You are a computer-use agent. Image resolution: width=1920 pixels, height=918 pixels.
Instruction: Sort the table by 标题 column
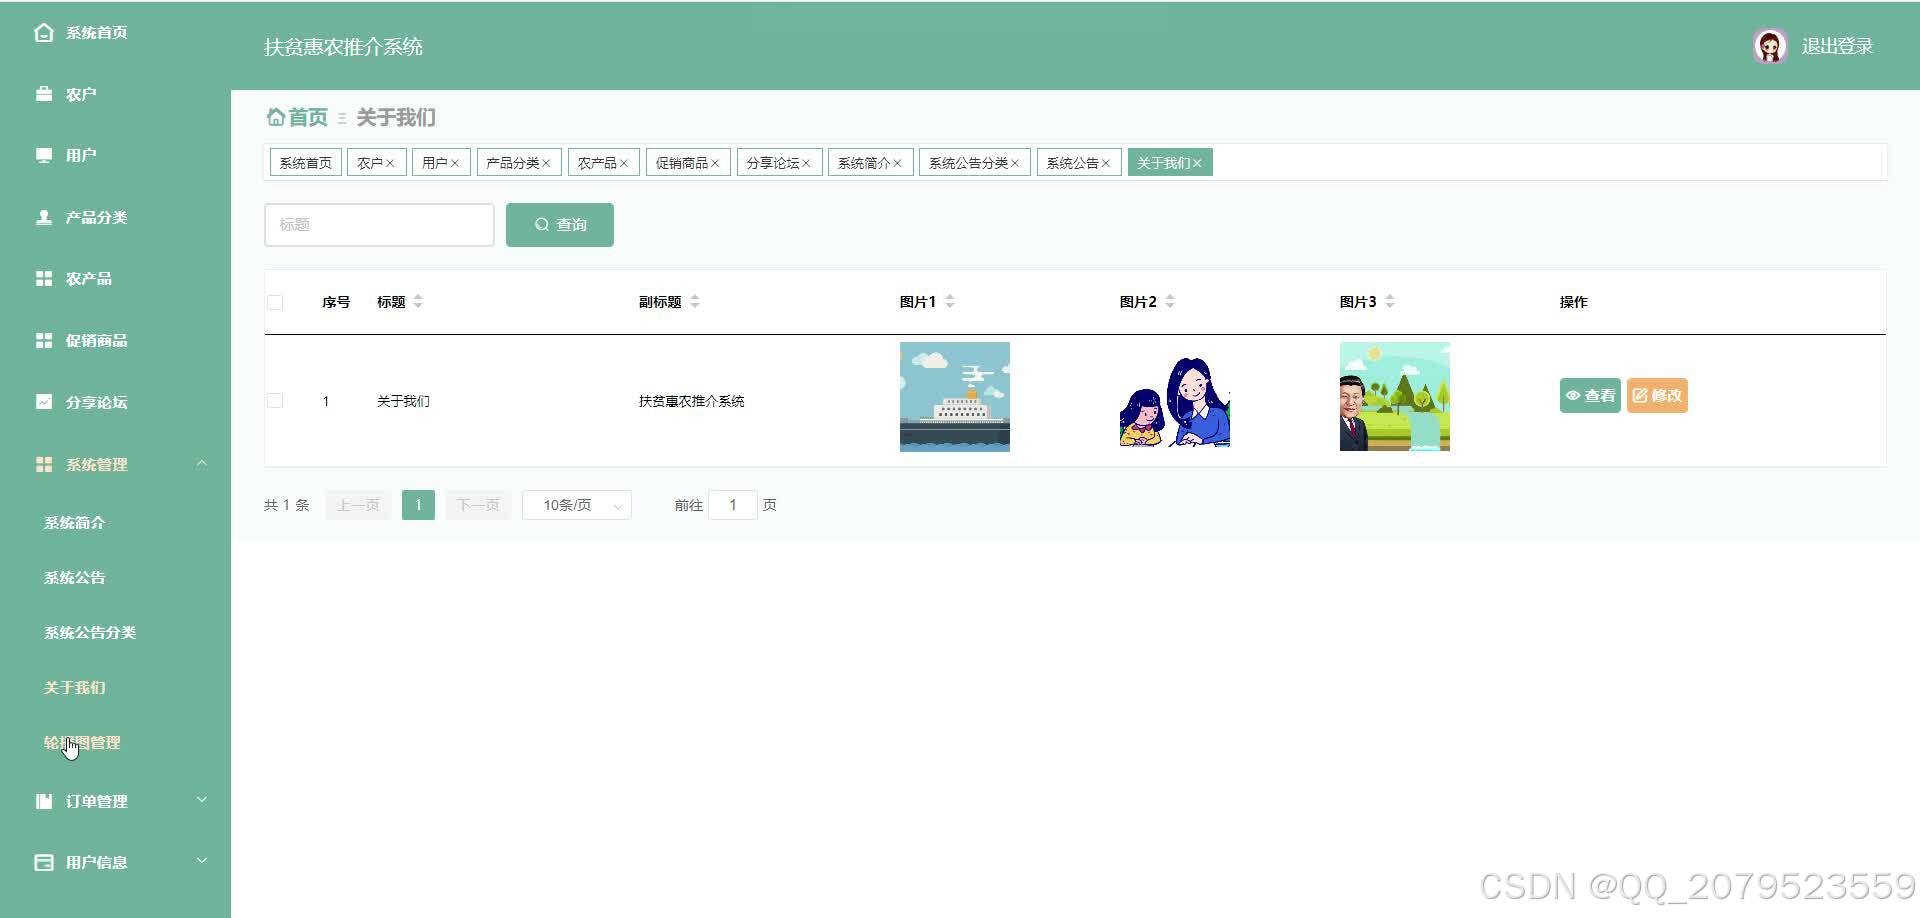tap(418, 301)
